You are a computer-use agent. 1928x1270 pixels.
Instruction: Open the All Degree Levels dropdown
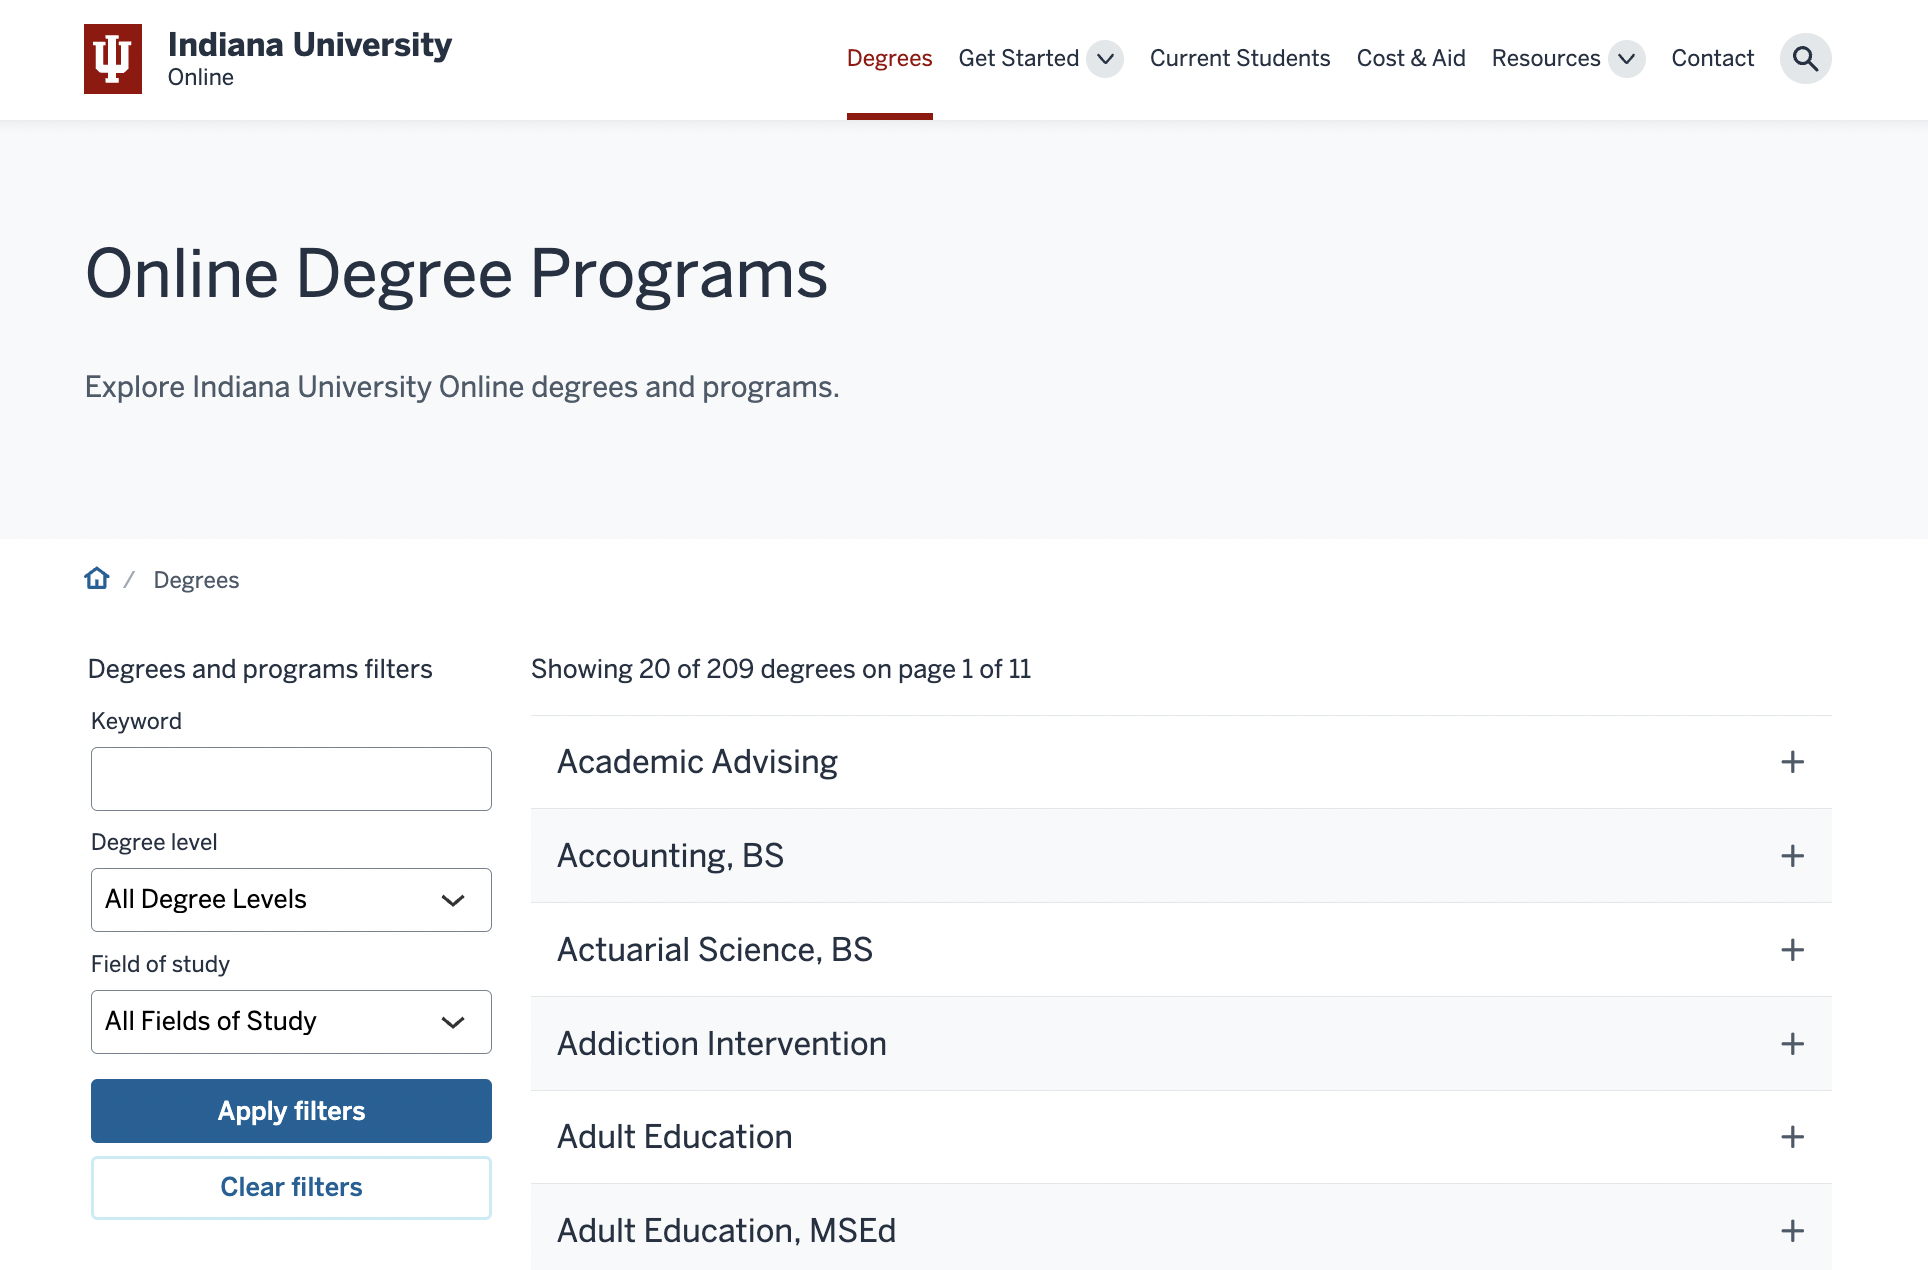[291, 900]
